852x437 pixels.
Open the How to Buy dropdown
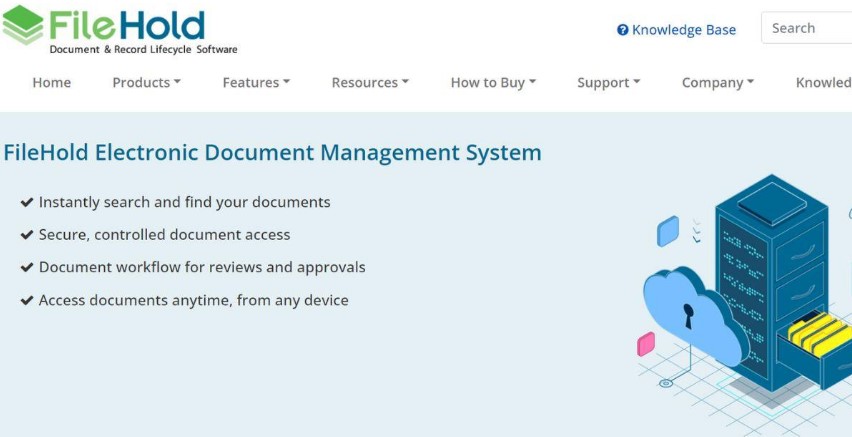(493, 83)
